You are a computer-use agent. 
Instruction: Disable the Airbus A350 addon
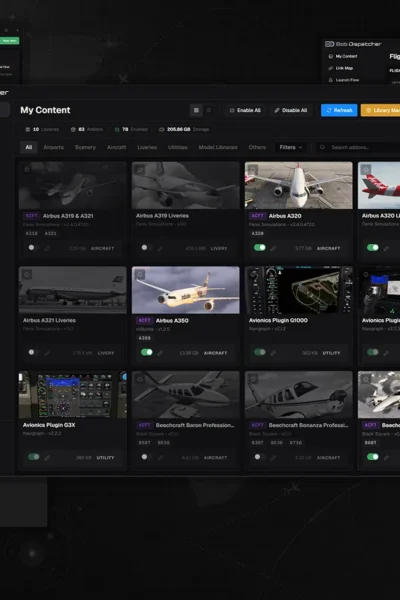[147, 352]
